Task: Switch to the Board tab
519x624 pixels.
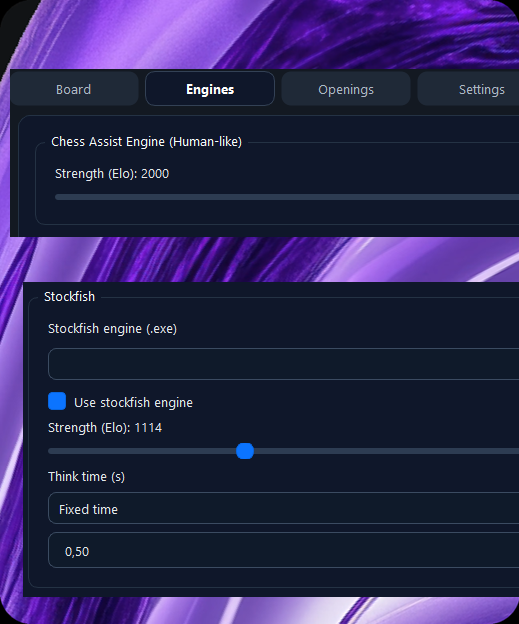Action: pos(74,89)
